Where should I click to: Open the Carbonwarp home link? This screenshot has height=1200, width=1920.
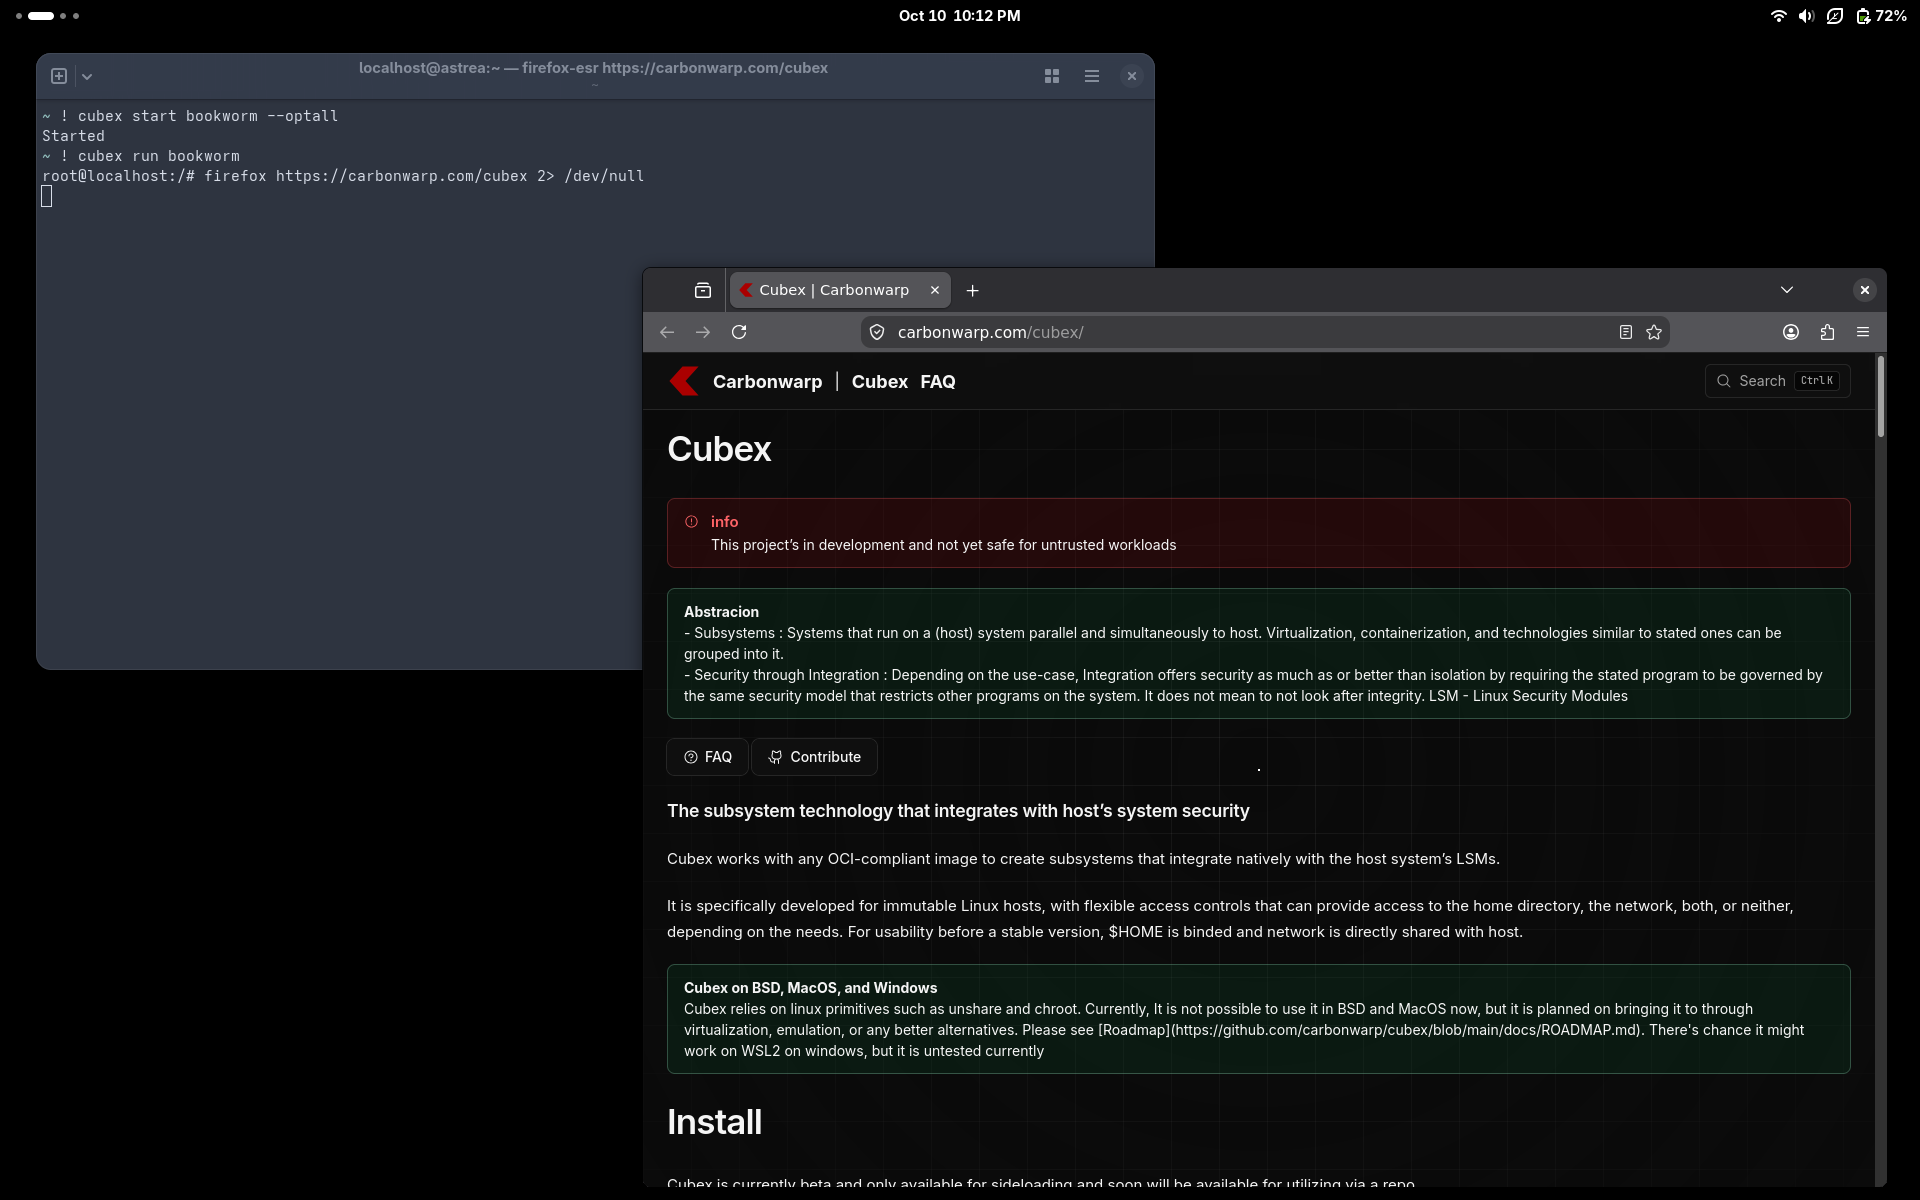coord(767,382)
